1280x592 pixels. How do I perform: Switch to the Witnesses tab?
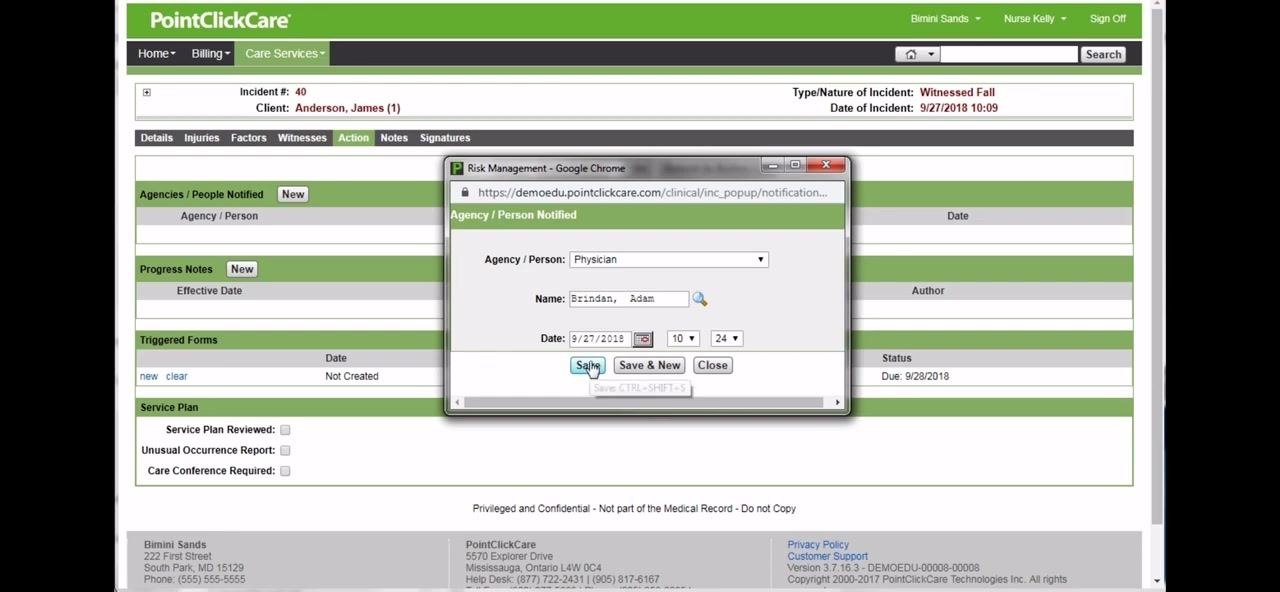point(302,138)
